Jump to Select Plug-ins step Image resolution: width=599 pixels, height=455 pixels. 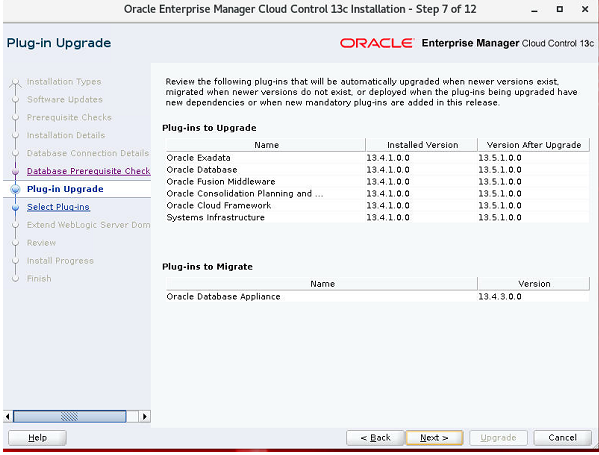point(58,207)
